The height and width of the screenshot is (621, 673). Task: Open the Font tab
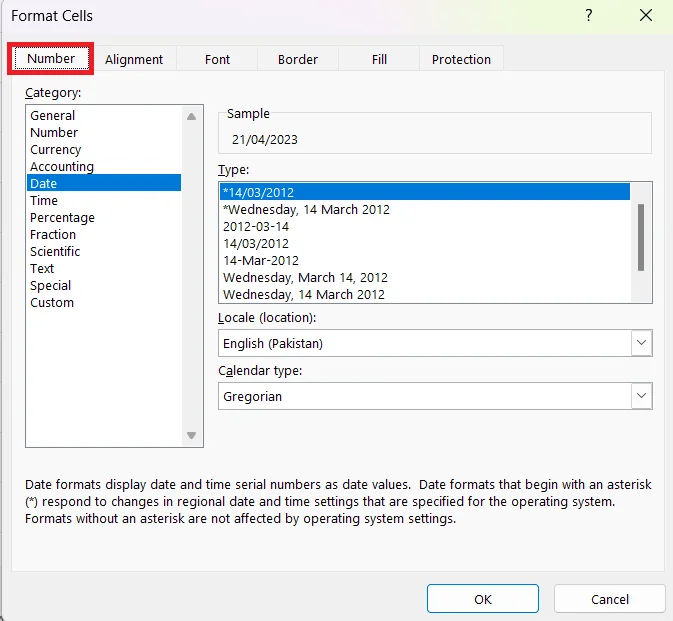click(x=217, y=59)
